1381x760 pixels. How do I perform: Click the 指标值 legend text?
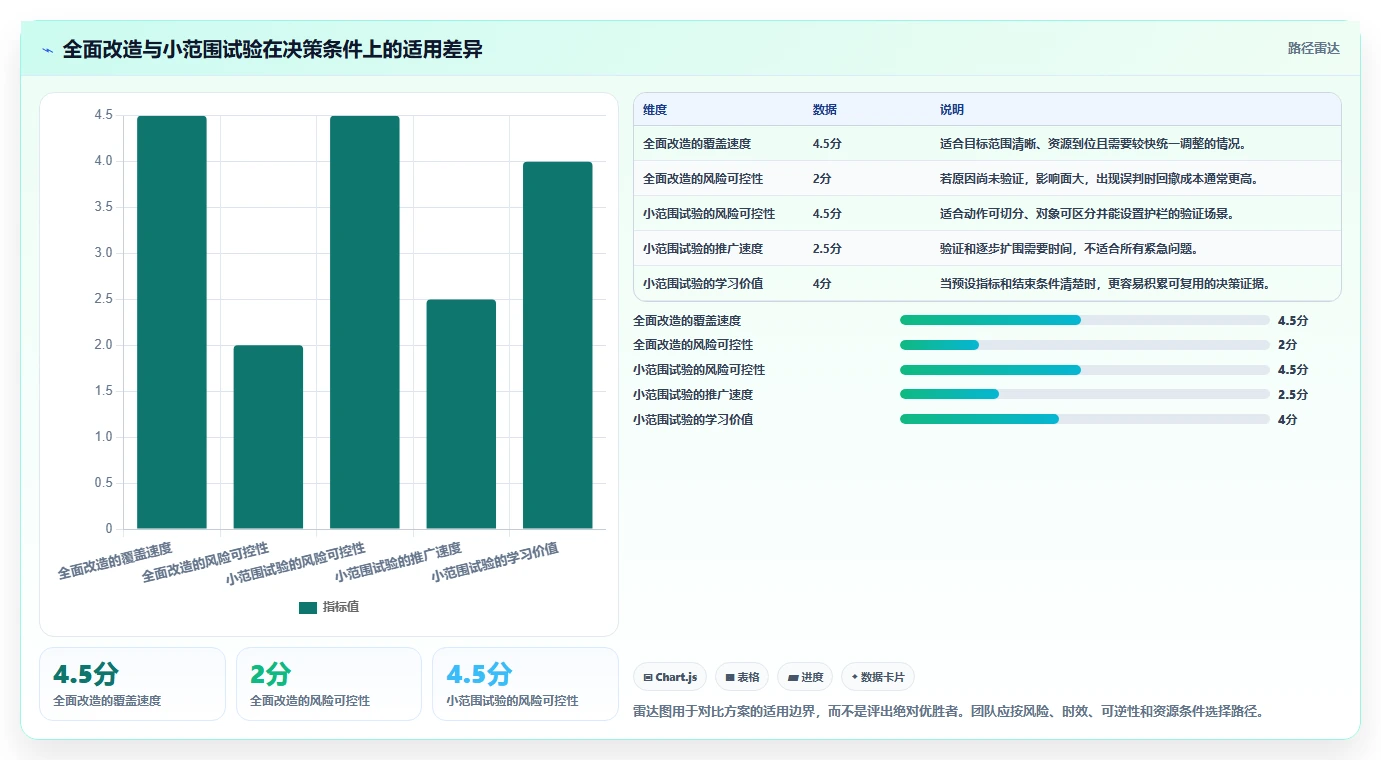tap(341, 608)
